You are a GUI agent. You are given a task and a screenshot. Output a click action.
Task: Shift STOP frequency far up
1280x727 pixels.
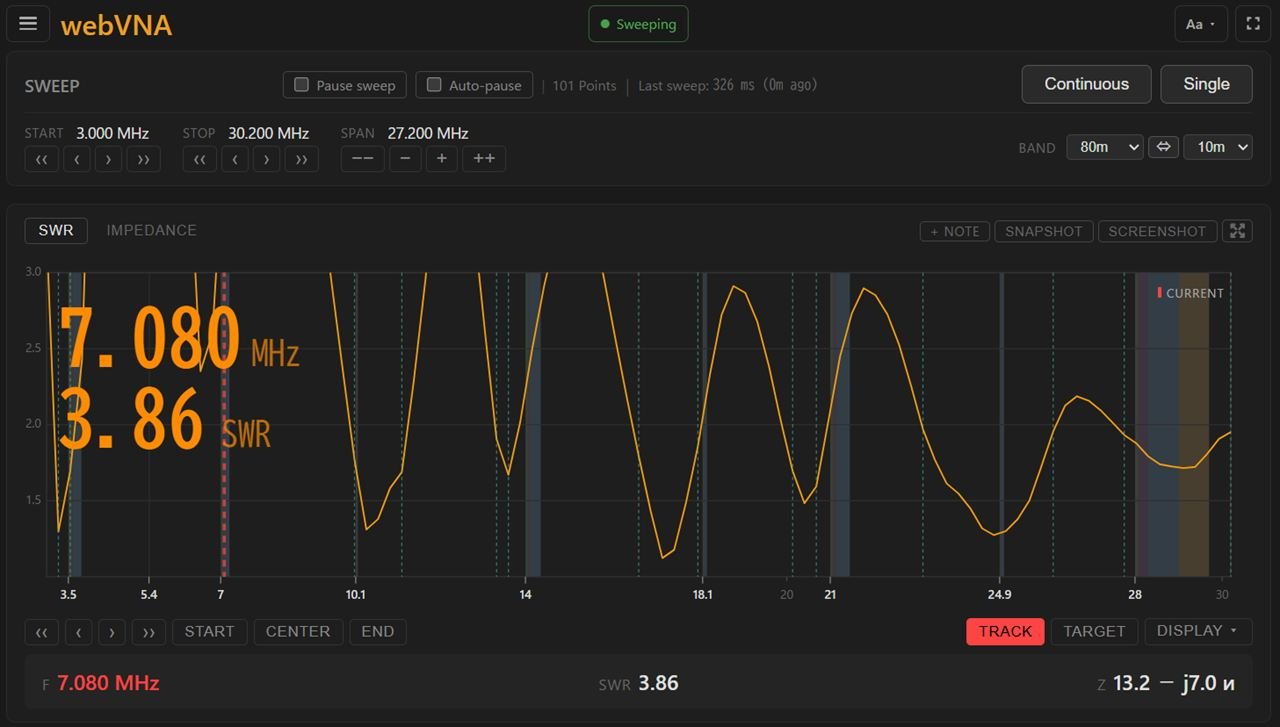(x=301, y=159)
